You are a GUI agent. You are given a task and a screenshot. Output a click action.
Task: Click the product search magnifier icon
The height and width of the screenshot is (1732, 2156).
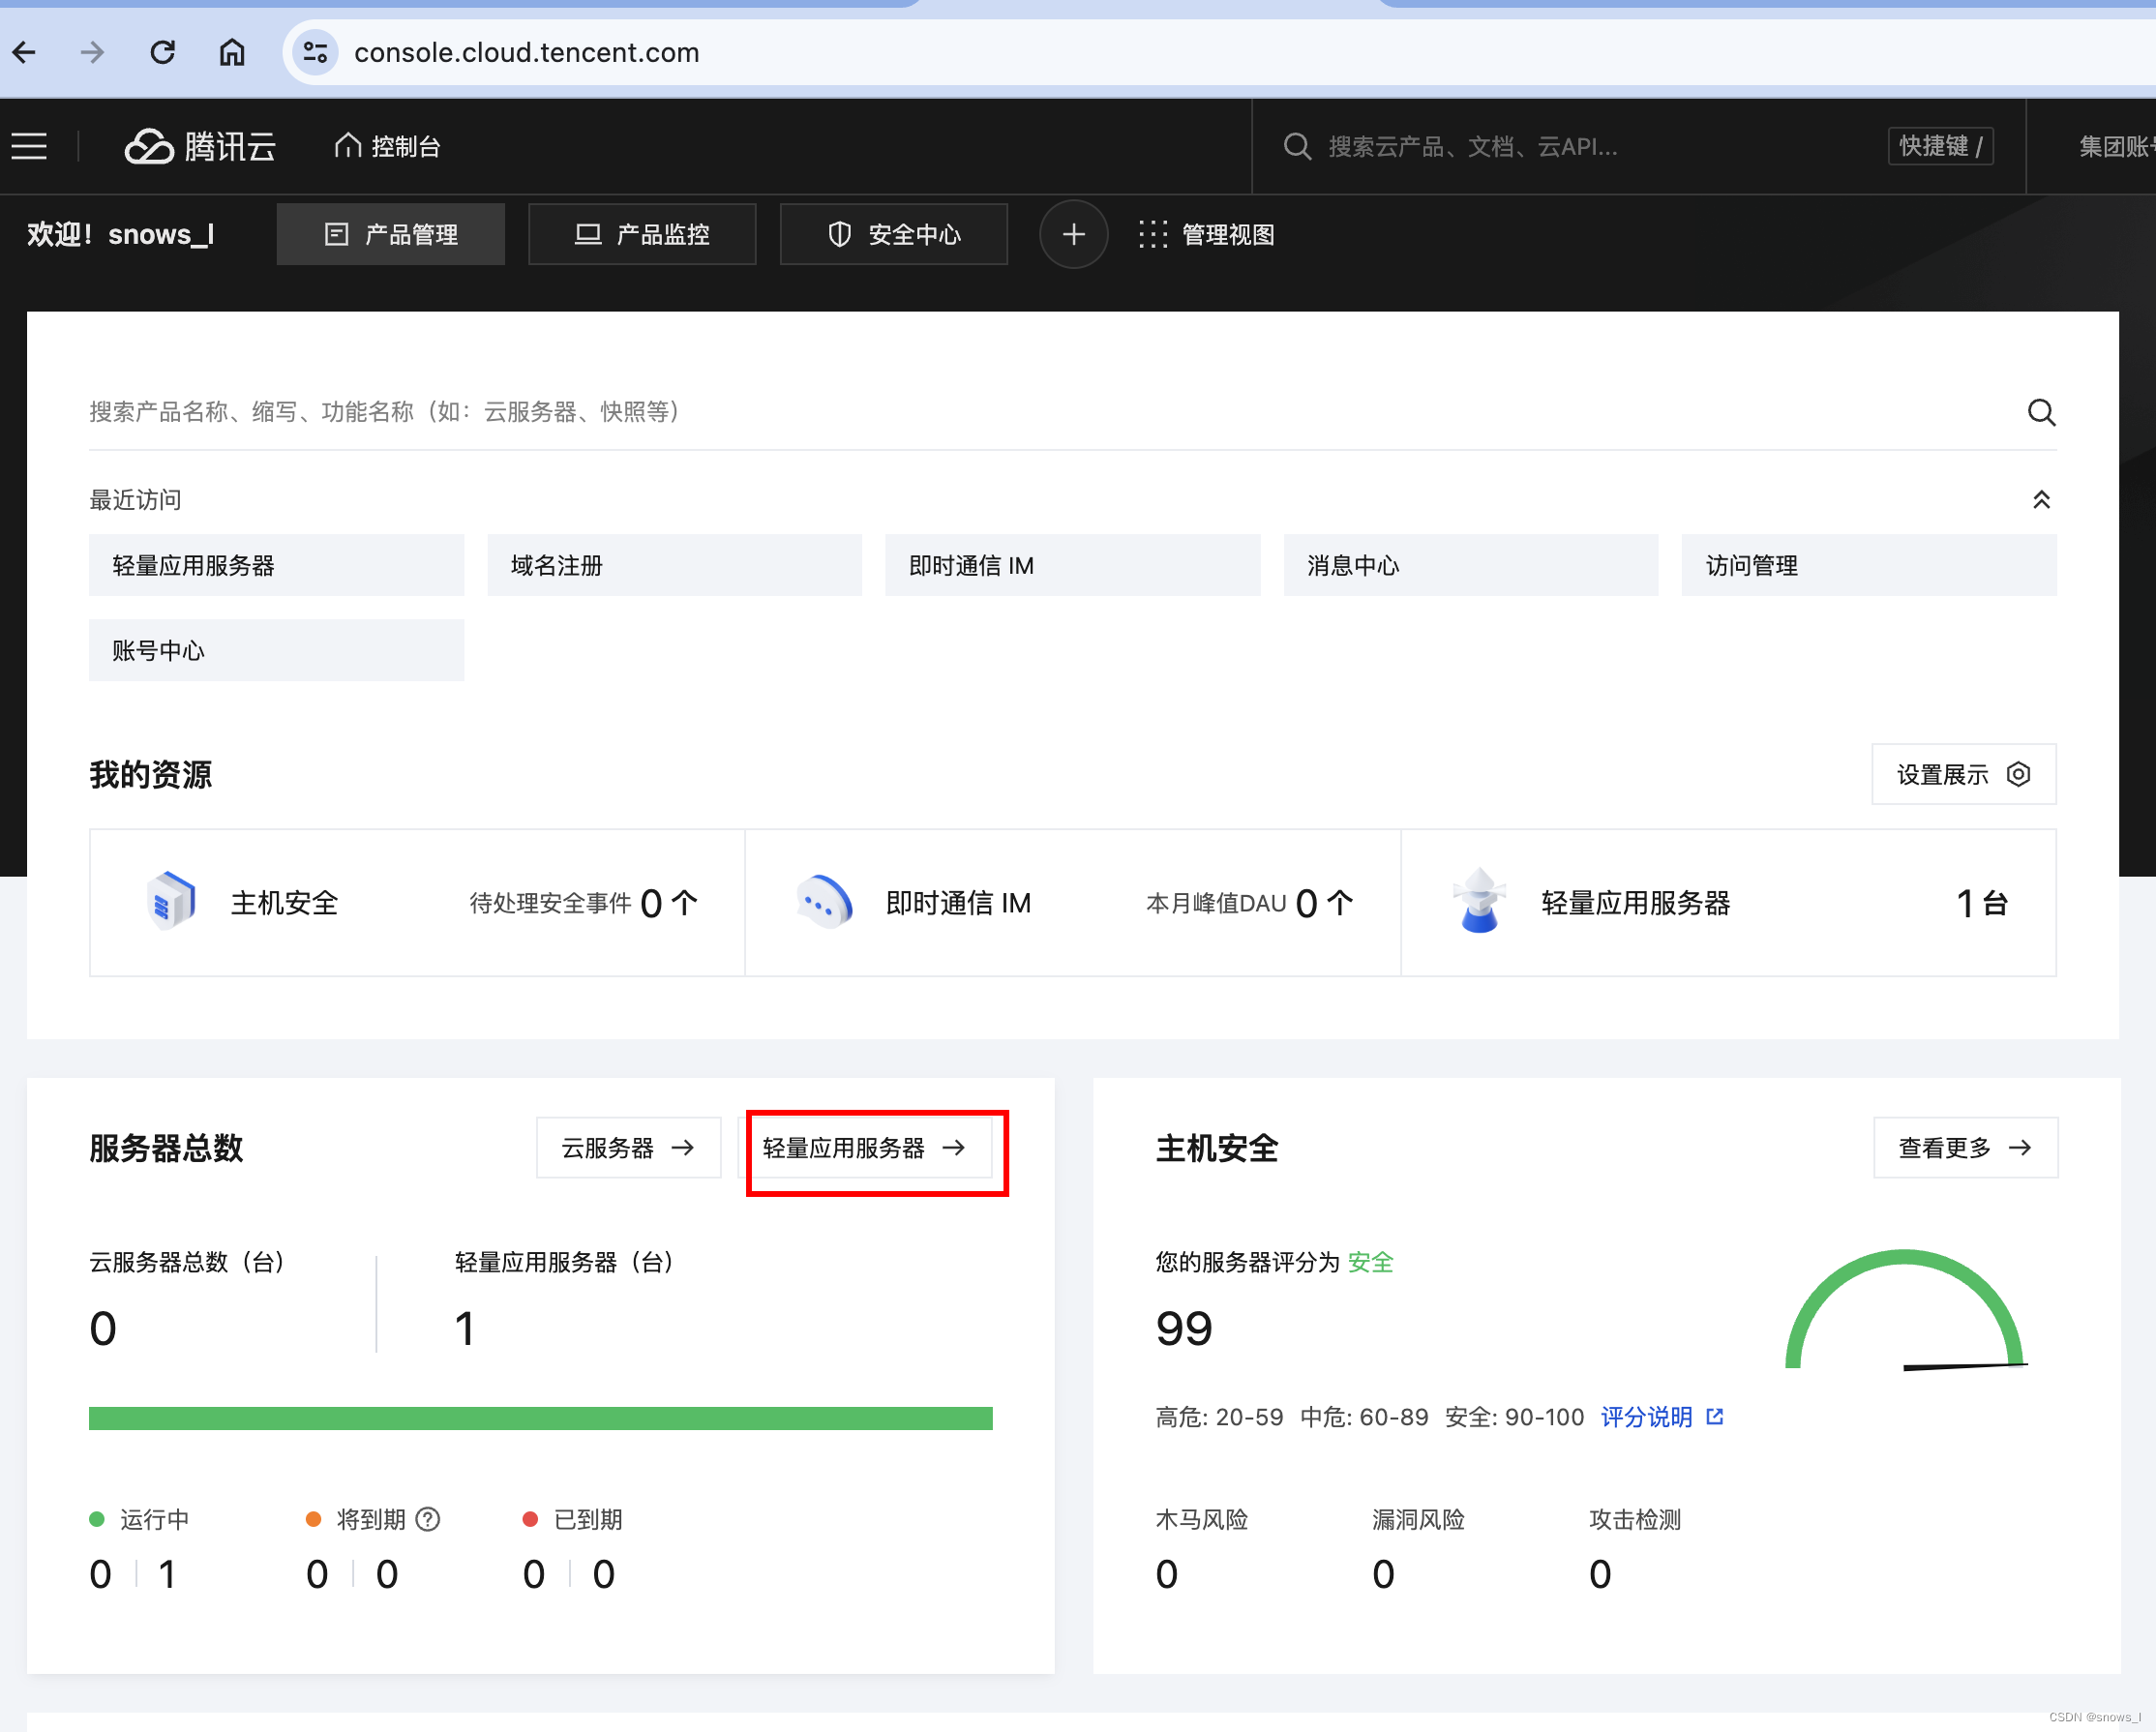coord(2041,412)
